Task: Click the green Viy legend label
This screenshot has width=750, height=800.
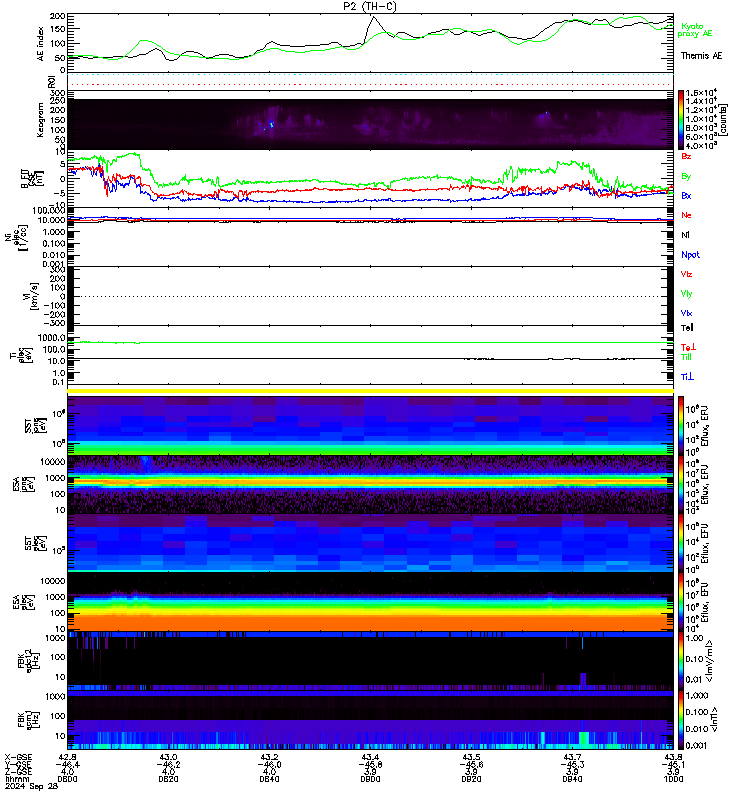Action: pyautogui.click(x=686, y=294)
